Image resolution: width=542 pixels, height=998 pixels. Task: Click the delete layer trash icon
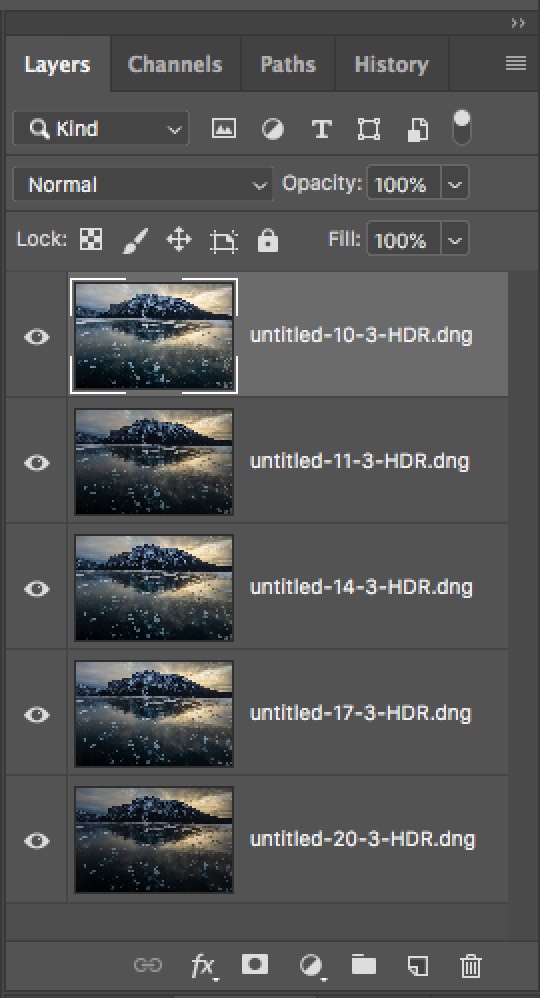pyautogui.click(x=471, y=966)
